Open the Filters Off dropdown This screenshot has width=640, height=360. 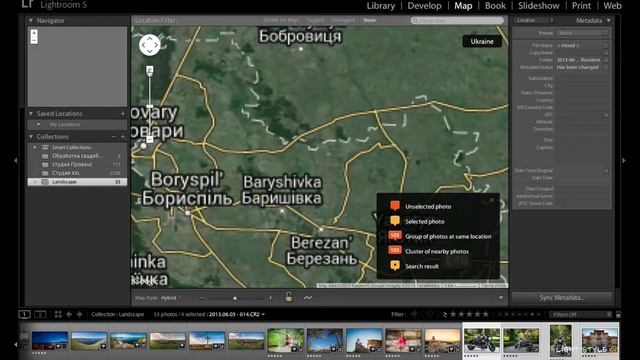[x=581, y=315]
